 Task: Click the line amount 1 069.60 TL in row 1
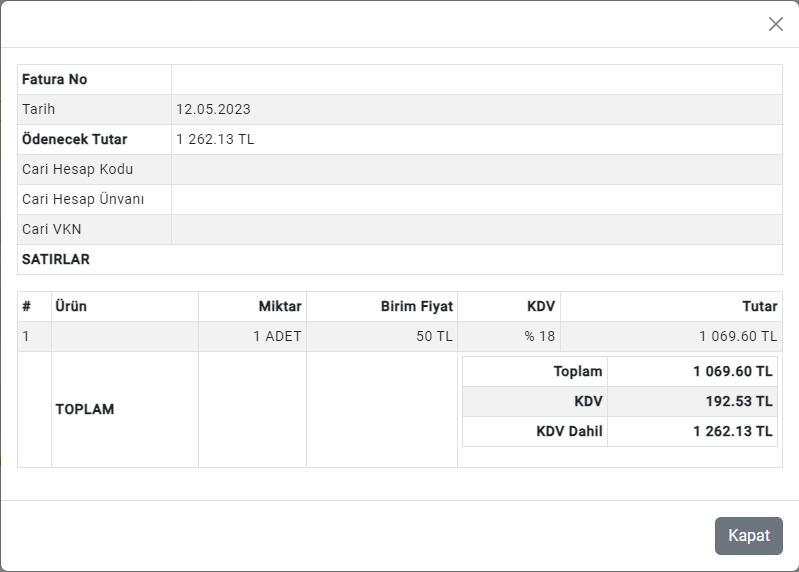point(738,337)
